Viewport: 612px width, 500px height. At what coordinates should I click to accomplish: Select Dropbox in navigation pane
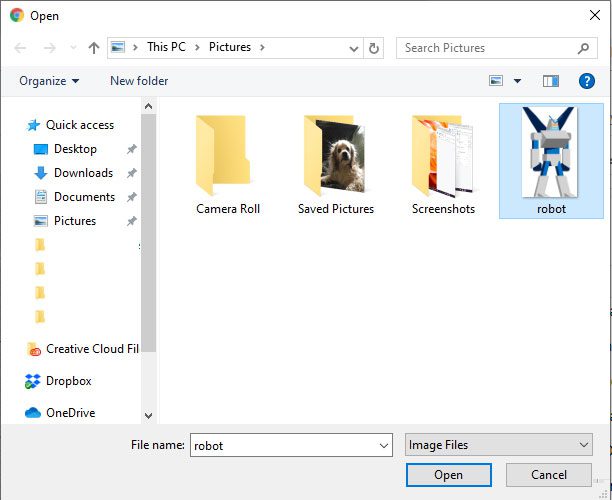coord(69,381)
